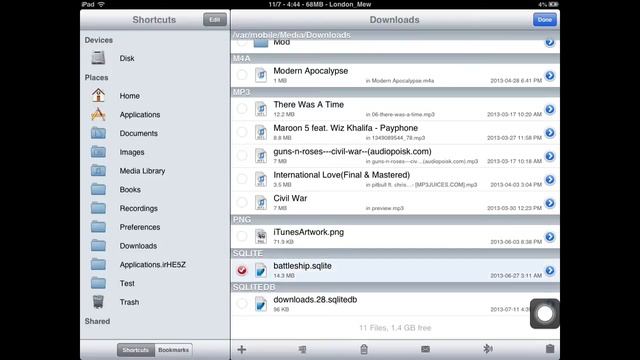Tap the SQLITE section header
Image resolution: width=640 pixels, height=360 pixels.
[395, 253]
